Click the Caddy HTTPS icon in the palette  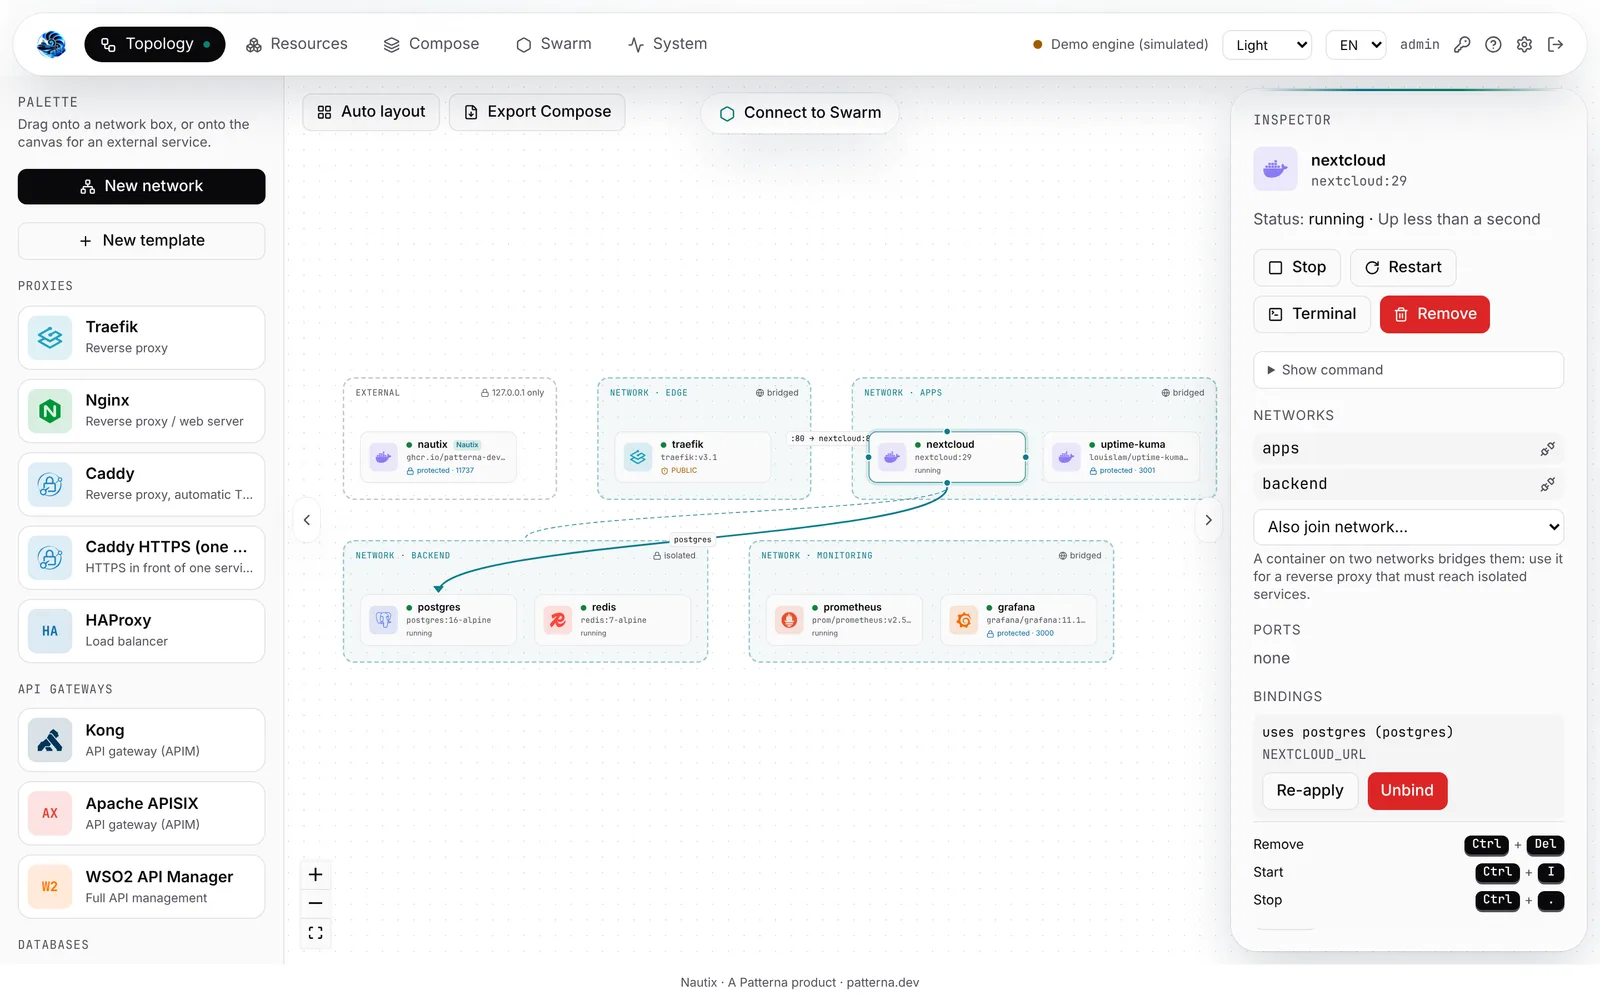click(x=50, y=558)
